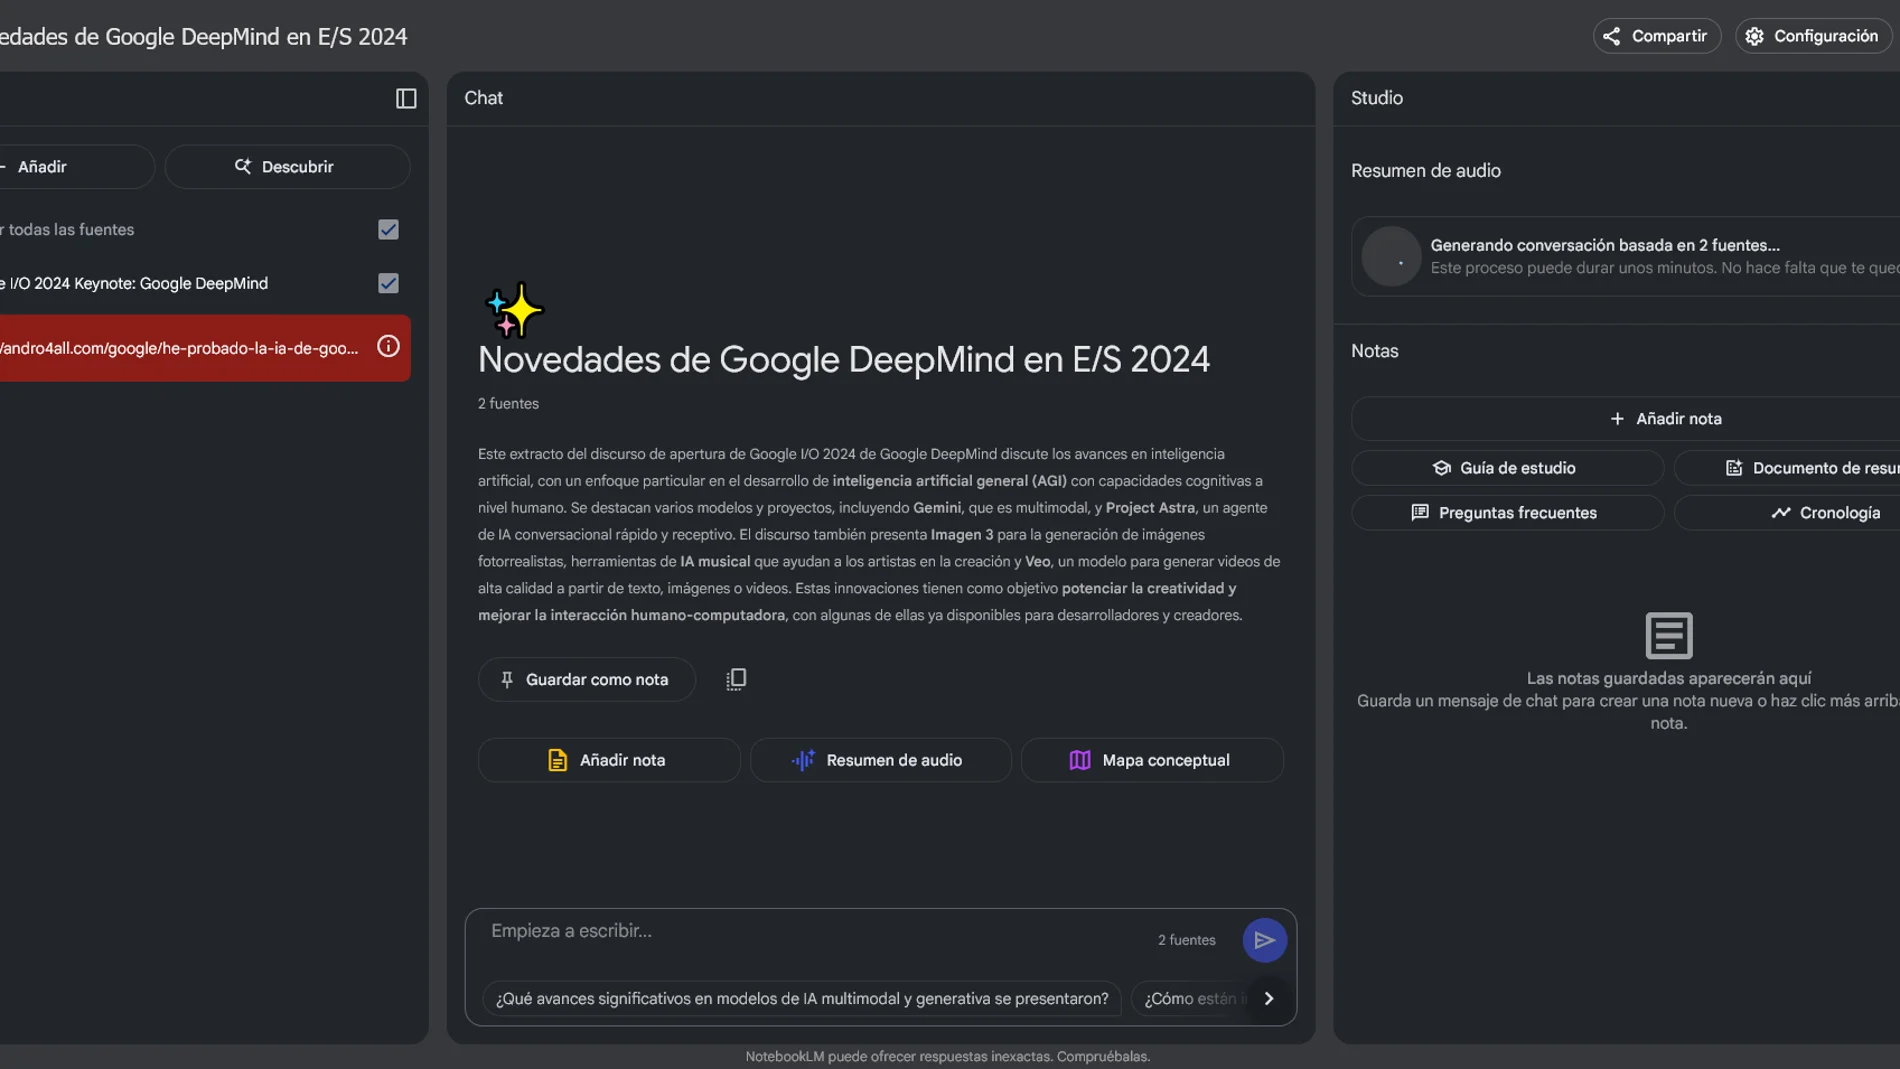Generate Preguntas frecuentes document
This screenshot has height=1069, width=1900.
tap(1506, 513)
